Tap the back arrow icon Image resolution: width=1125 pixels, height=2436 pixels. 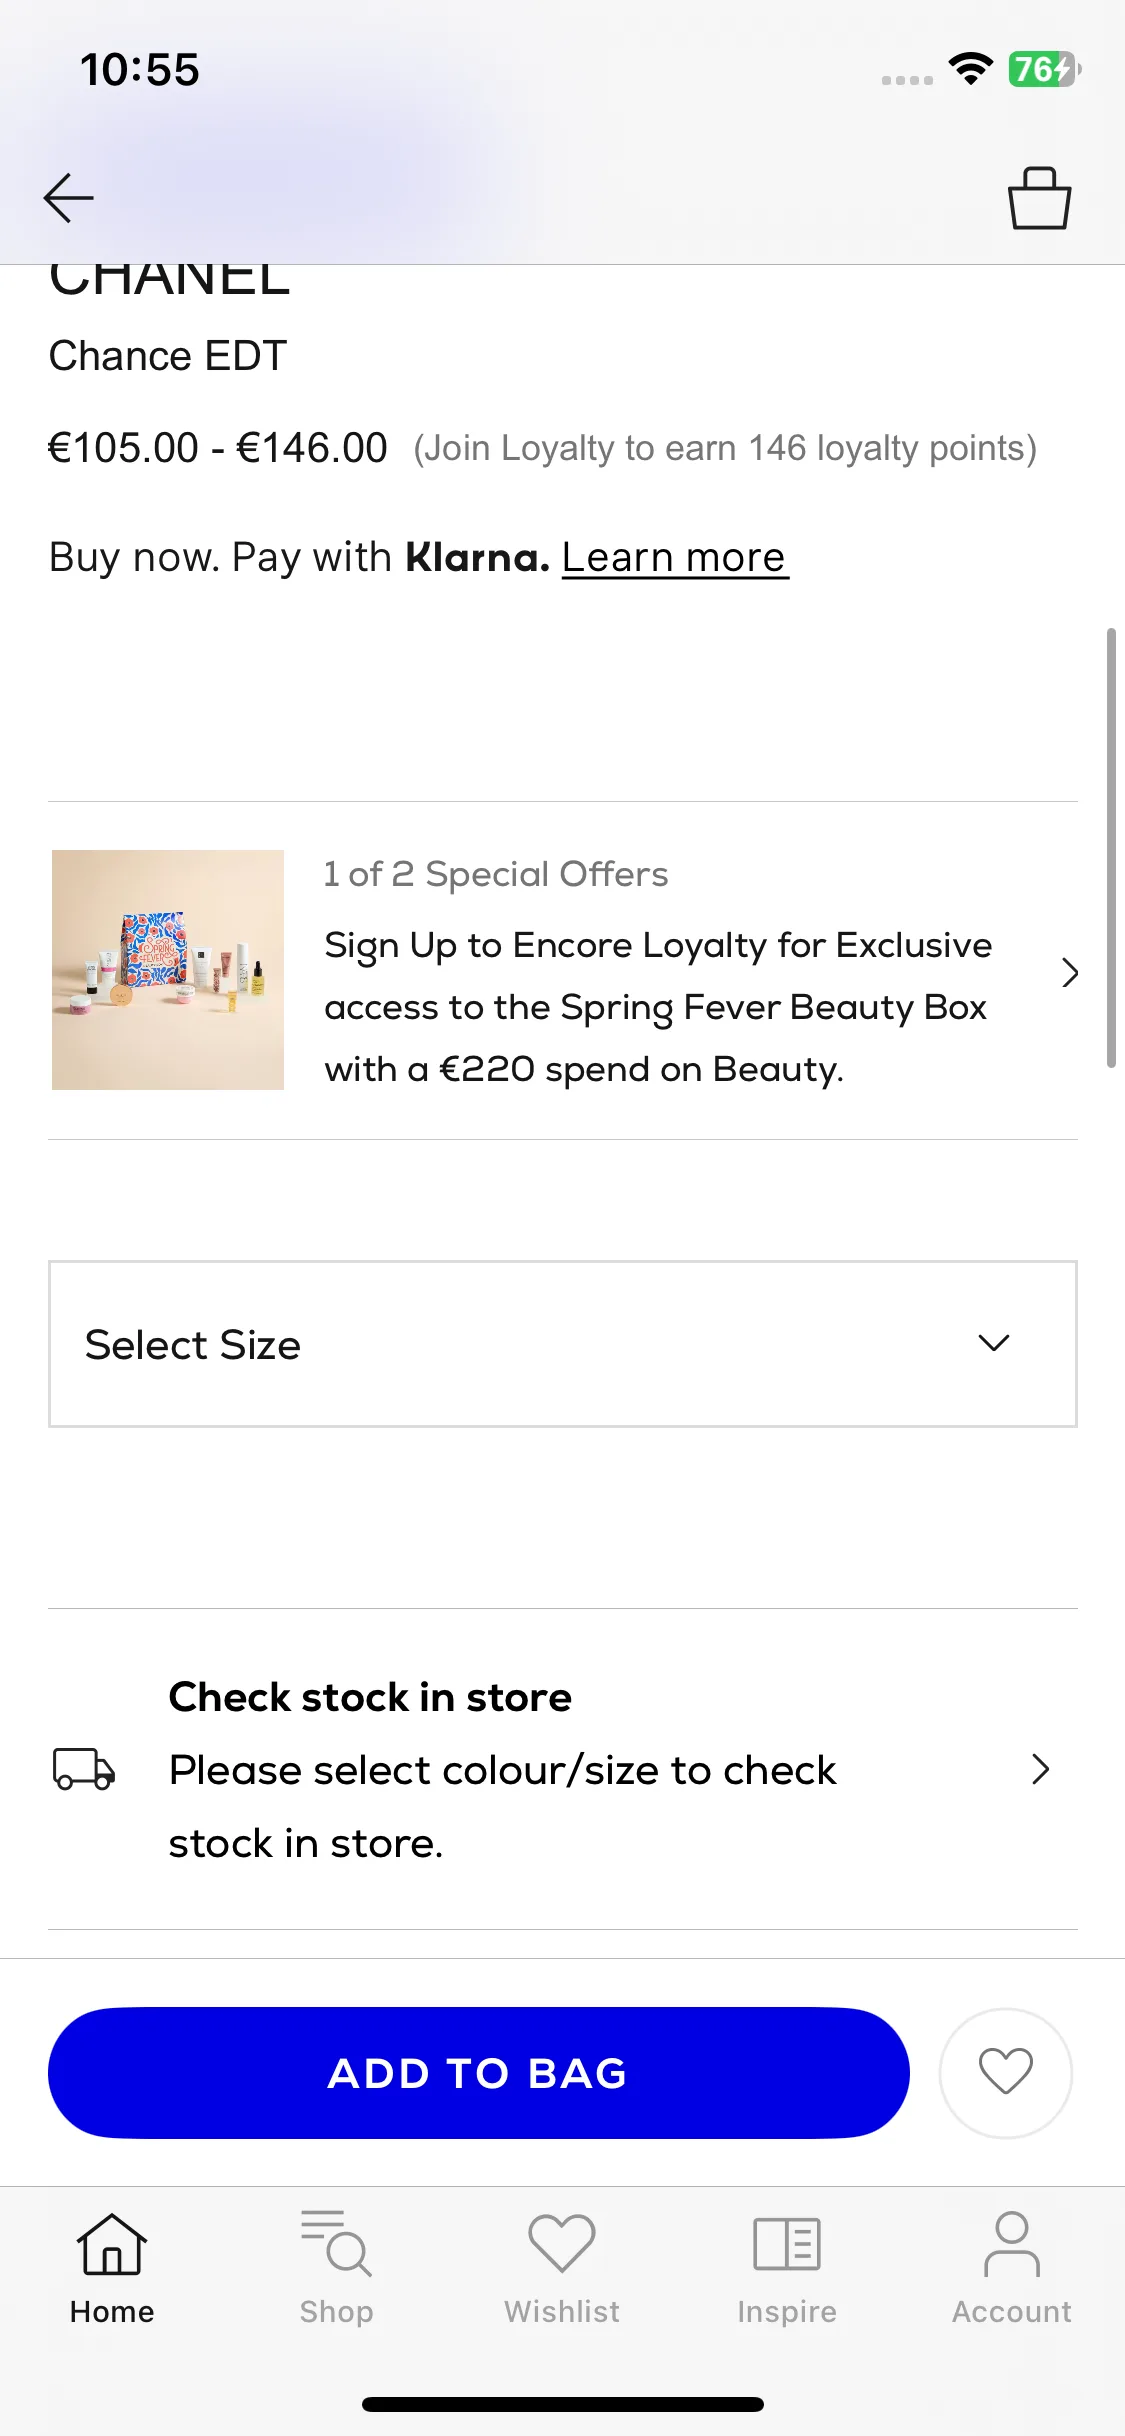[69, 198]
